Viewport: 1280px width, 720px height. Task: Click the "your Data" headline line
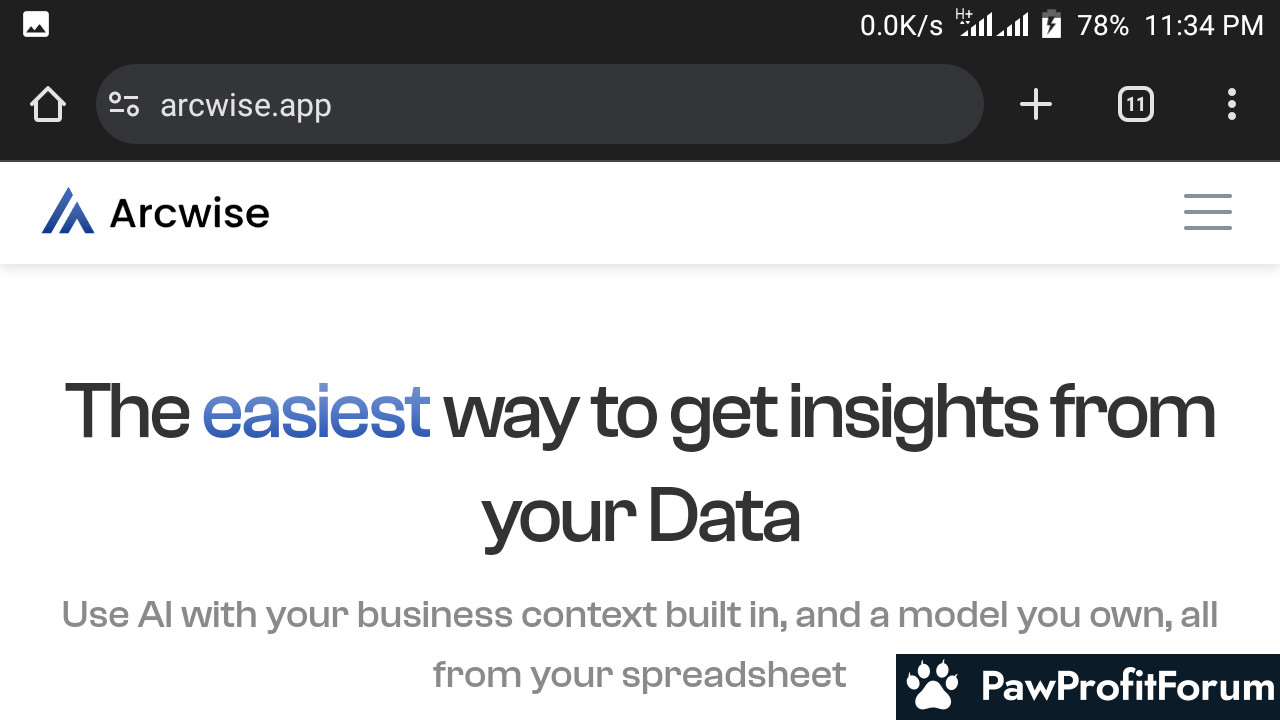pyautogui.click(x=641, y=517)
